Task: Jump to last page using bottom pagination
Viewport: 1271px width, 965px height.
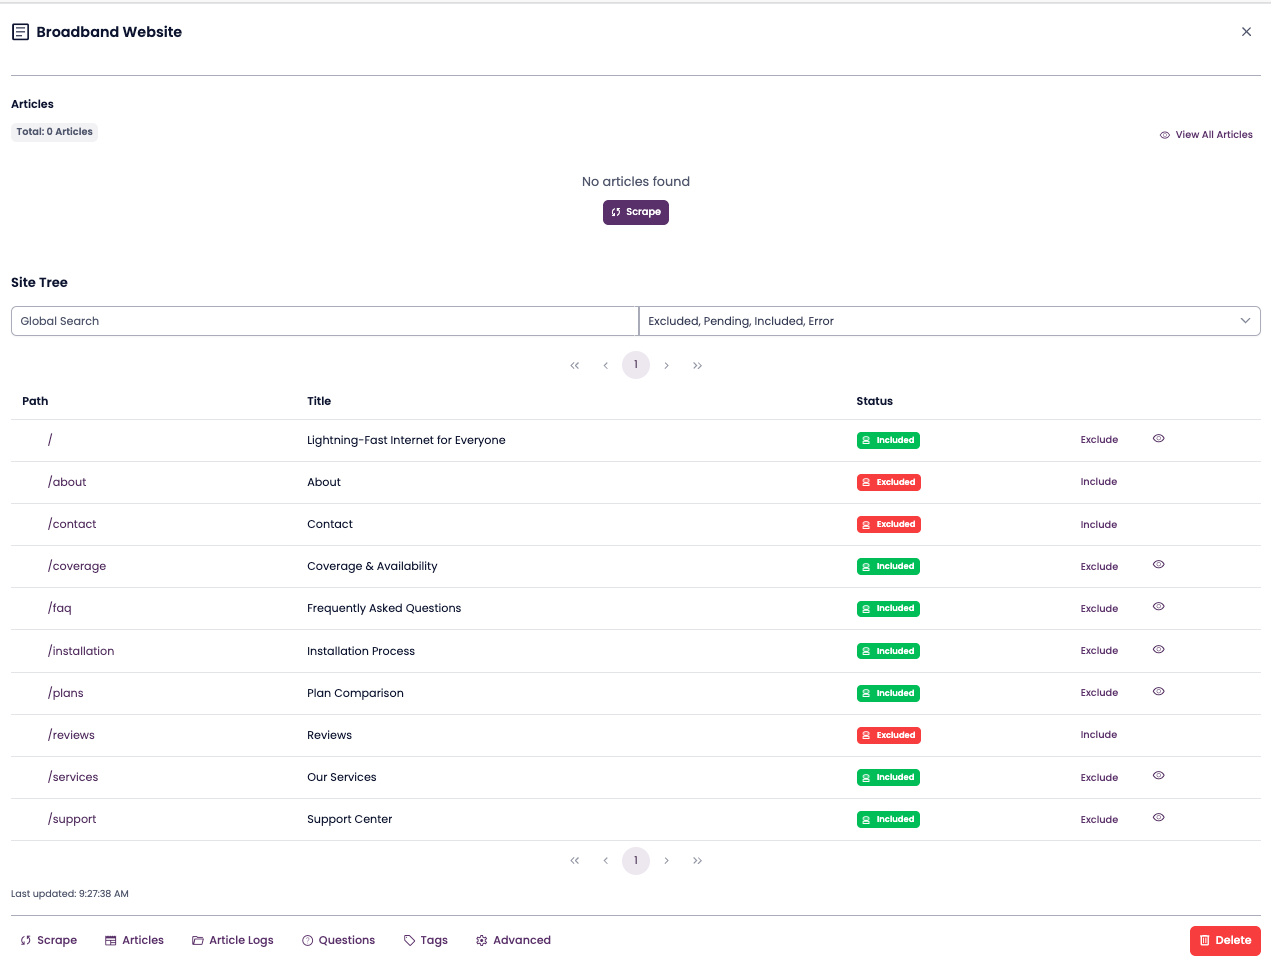Action: click(x=697, y=861)
